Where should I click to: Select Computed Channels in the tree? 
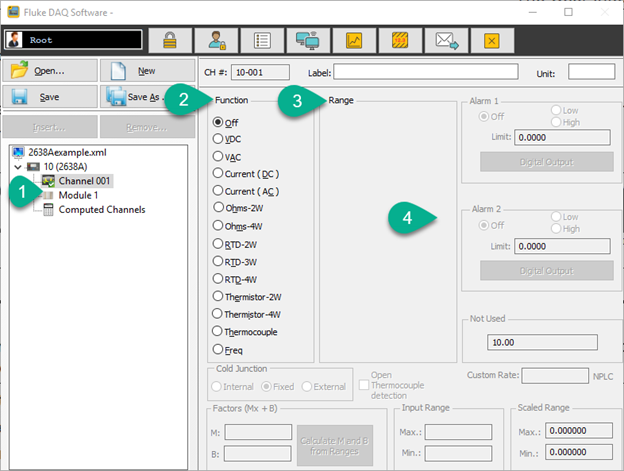pyautogui.click(x=102, y=210)
